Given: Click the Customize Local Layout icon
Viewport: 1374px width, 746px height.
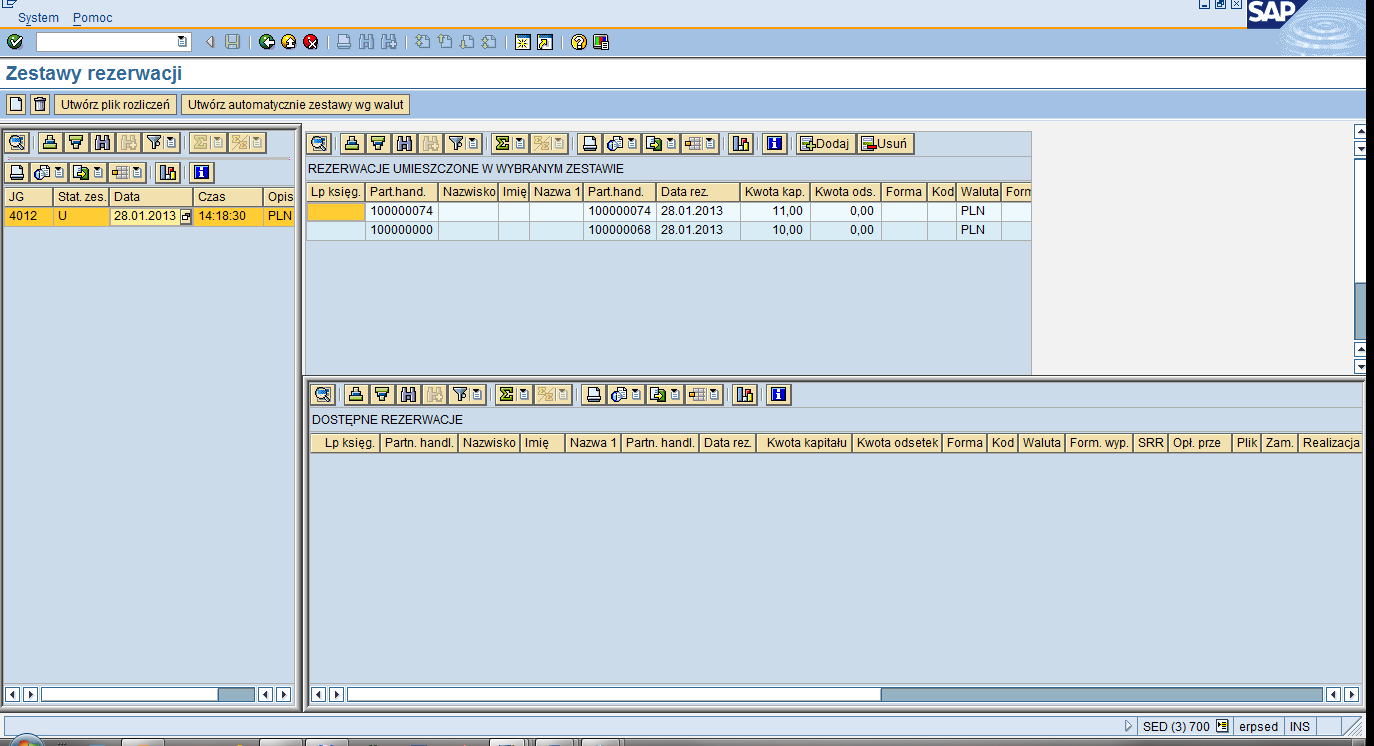Looking at the screenshot, I should click(x=600, y=42).
